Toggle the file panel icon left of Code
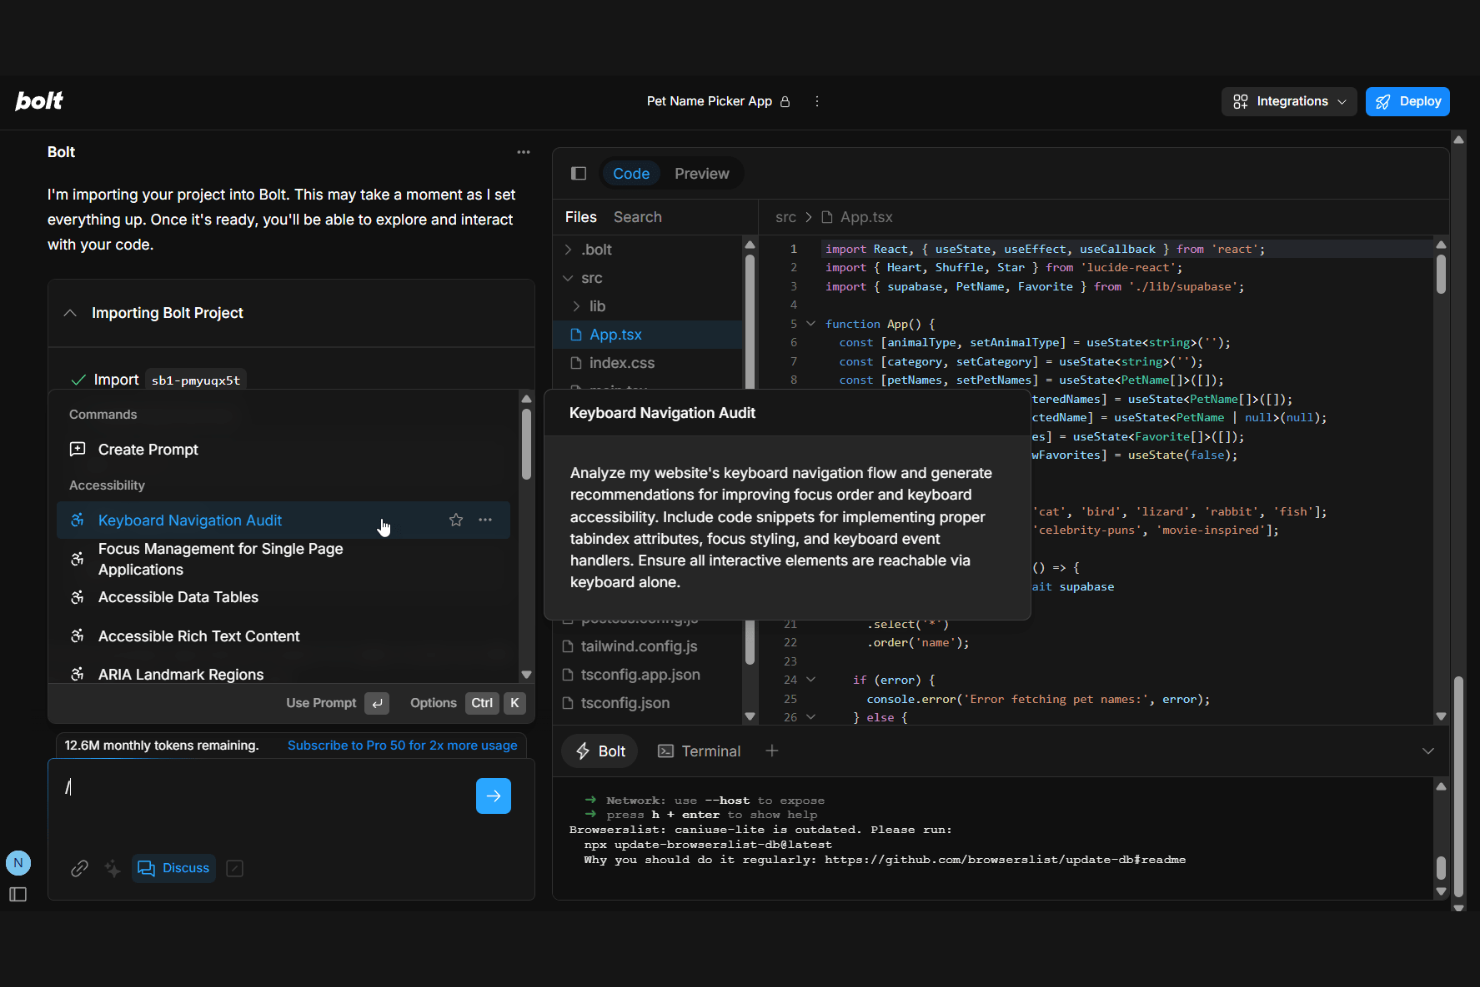 pyautogui.click(x=578, y=174)
